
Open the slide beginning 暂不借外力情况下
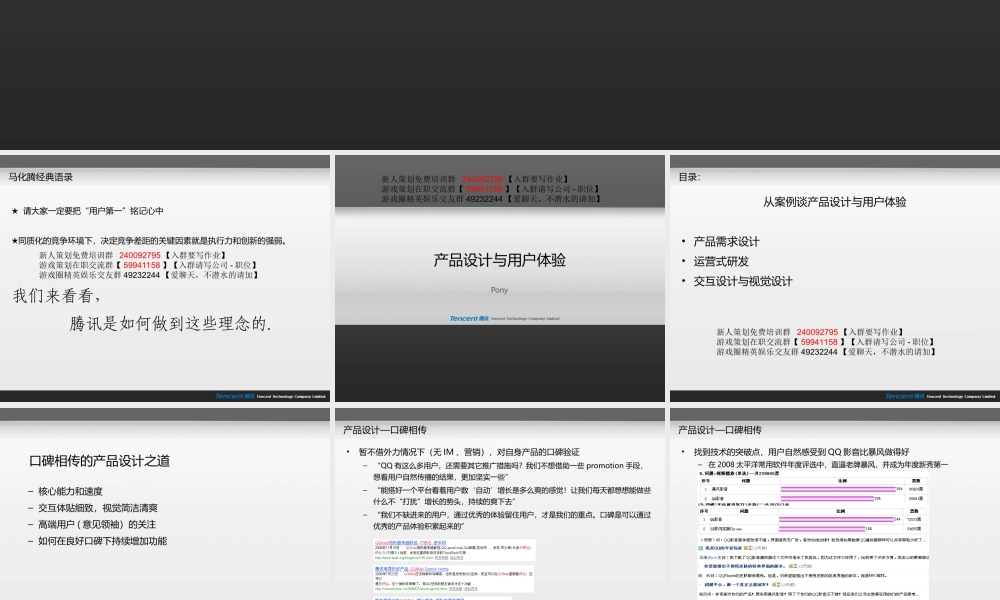coord(499,504)
